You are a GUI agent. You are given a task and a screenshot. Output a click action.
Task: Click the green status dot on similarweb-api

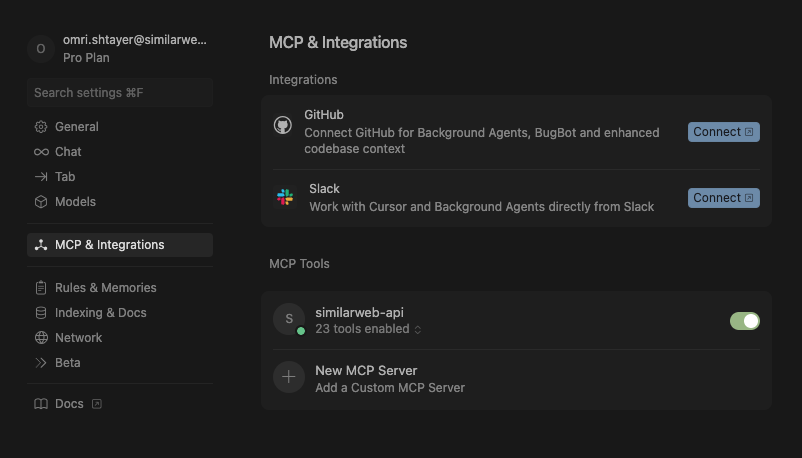point(301,331)
